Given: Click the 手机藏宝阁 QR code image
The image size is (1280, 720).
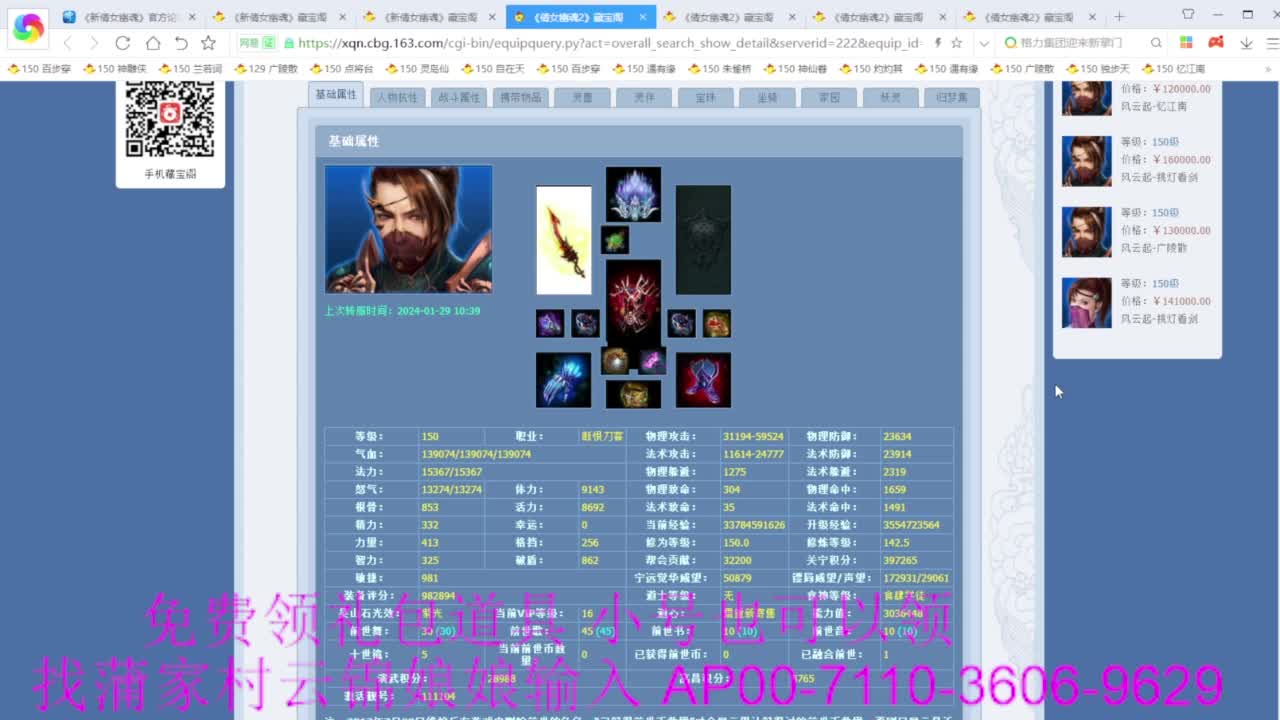Looking at the screenshot, I should 170,119.
